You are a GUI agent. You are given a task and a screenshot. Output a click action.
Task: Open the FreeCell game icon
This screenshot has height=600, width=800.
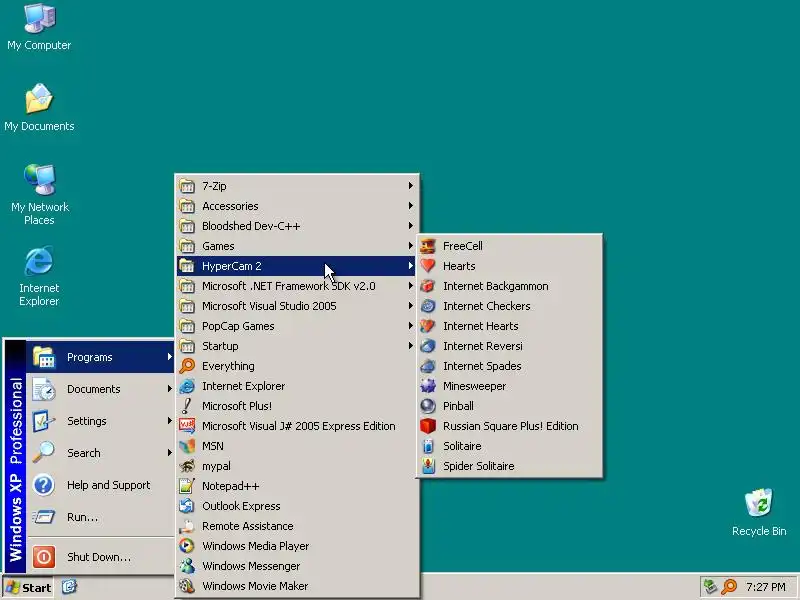pyautogui.click(x=428, y=246)
